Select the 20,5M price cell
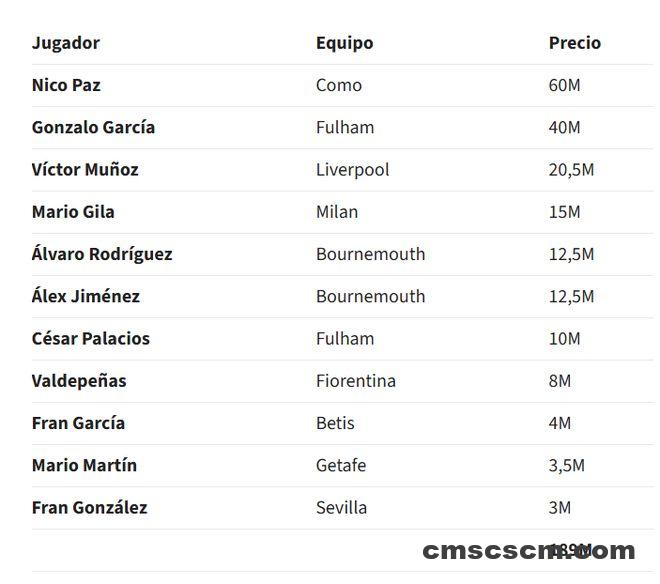Image resolution: width=660 pixels, height=584 pixels. click(571, 170)
